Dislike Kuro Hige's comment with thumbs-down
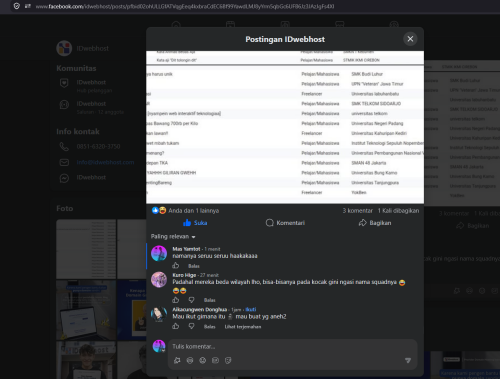500x379 pixels. (x=191, y=300)
